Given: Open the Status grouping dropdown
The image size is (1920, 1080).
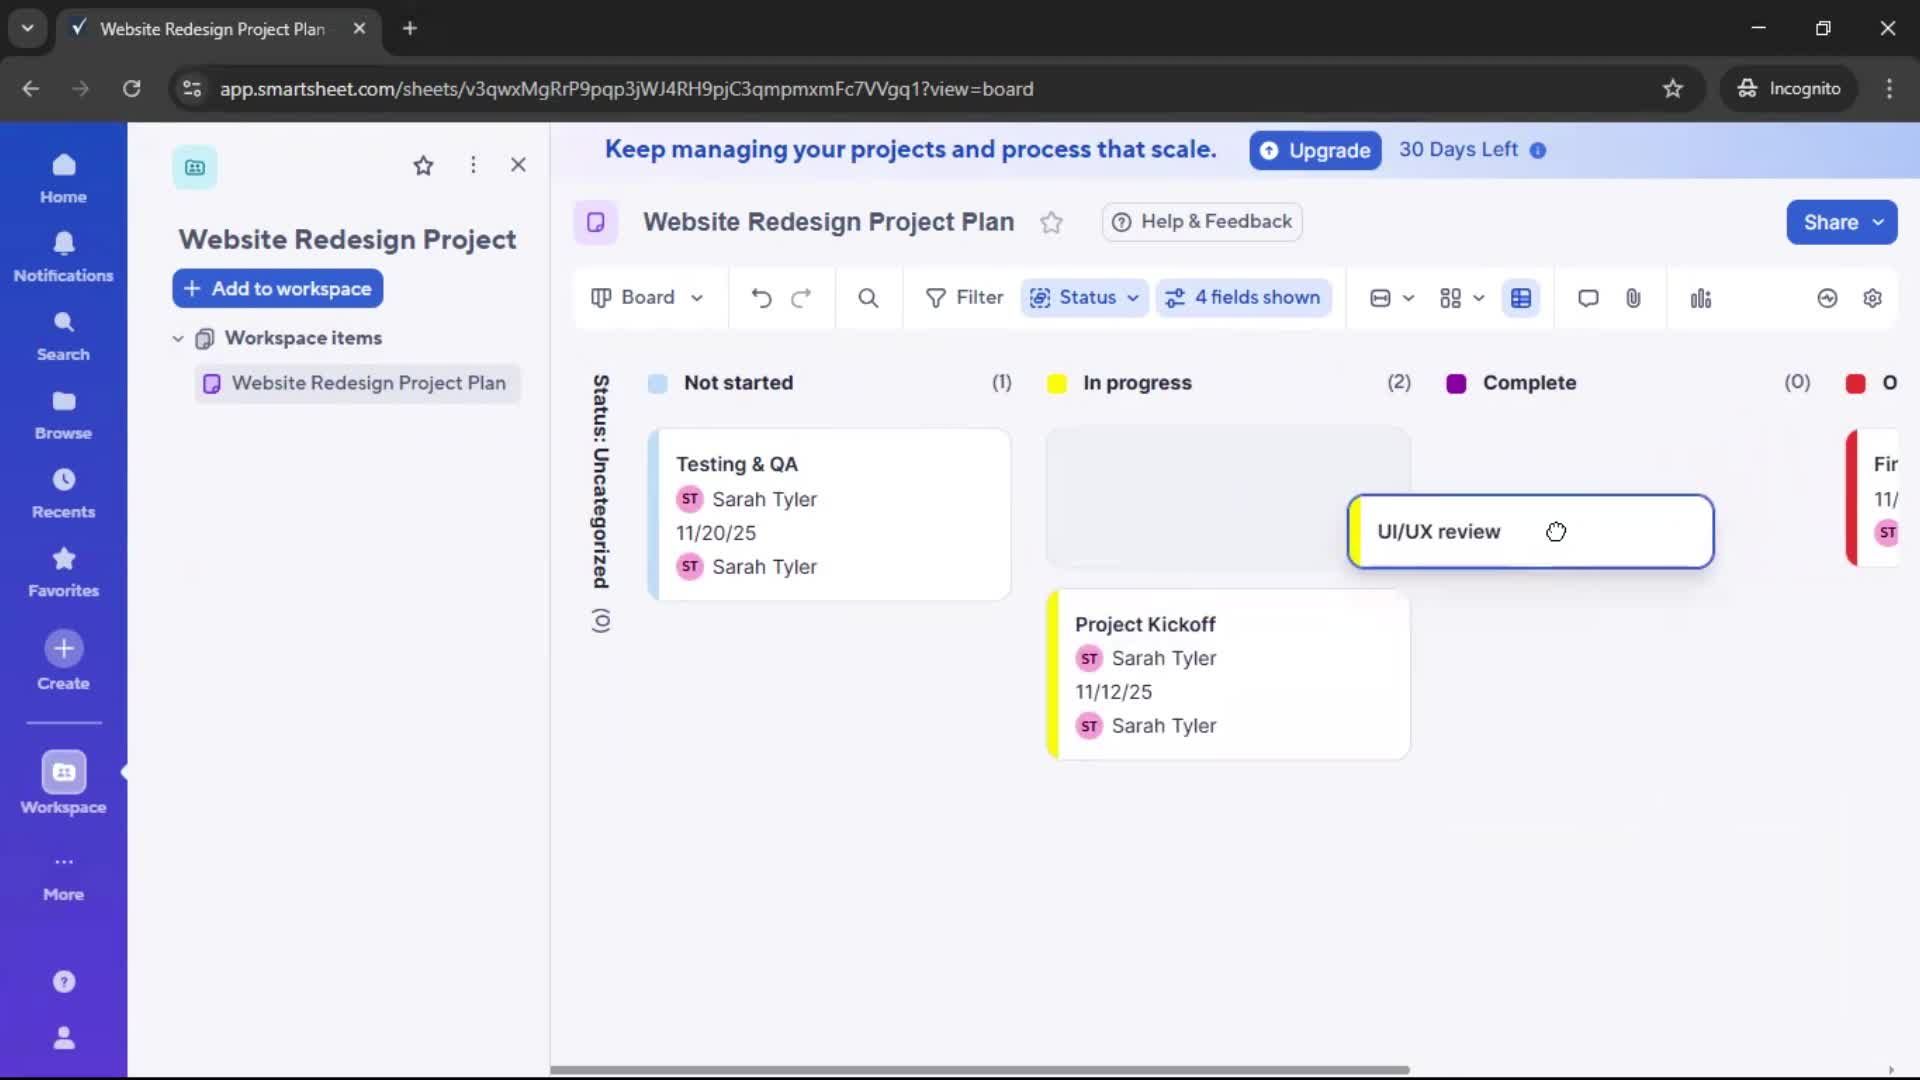Looking at the screenshot, I should (x=1084, y=297).
